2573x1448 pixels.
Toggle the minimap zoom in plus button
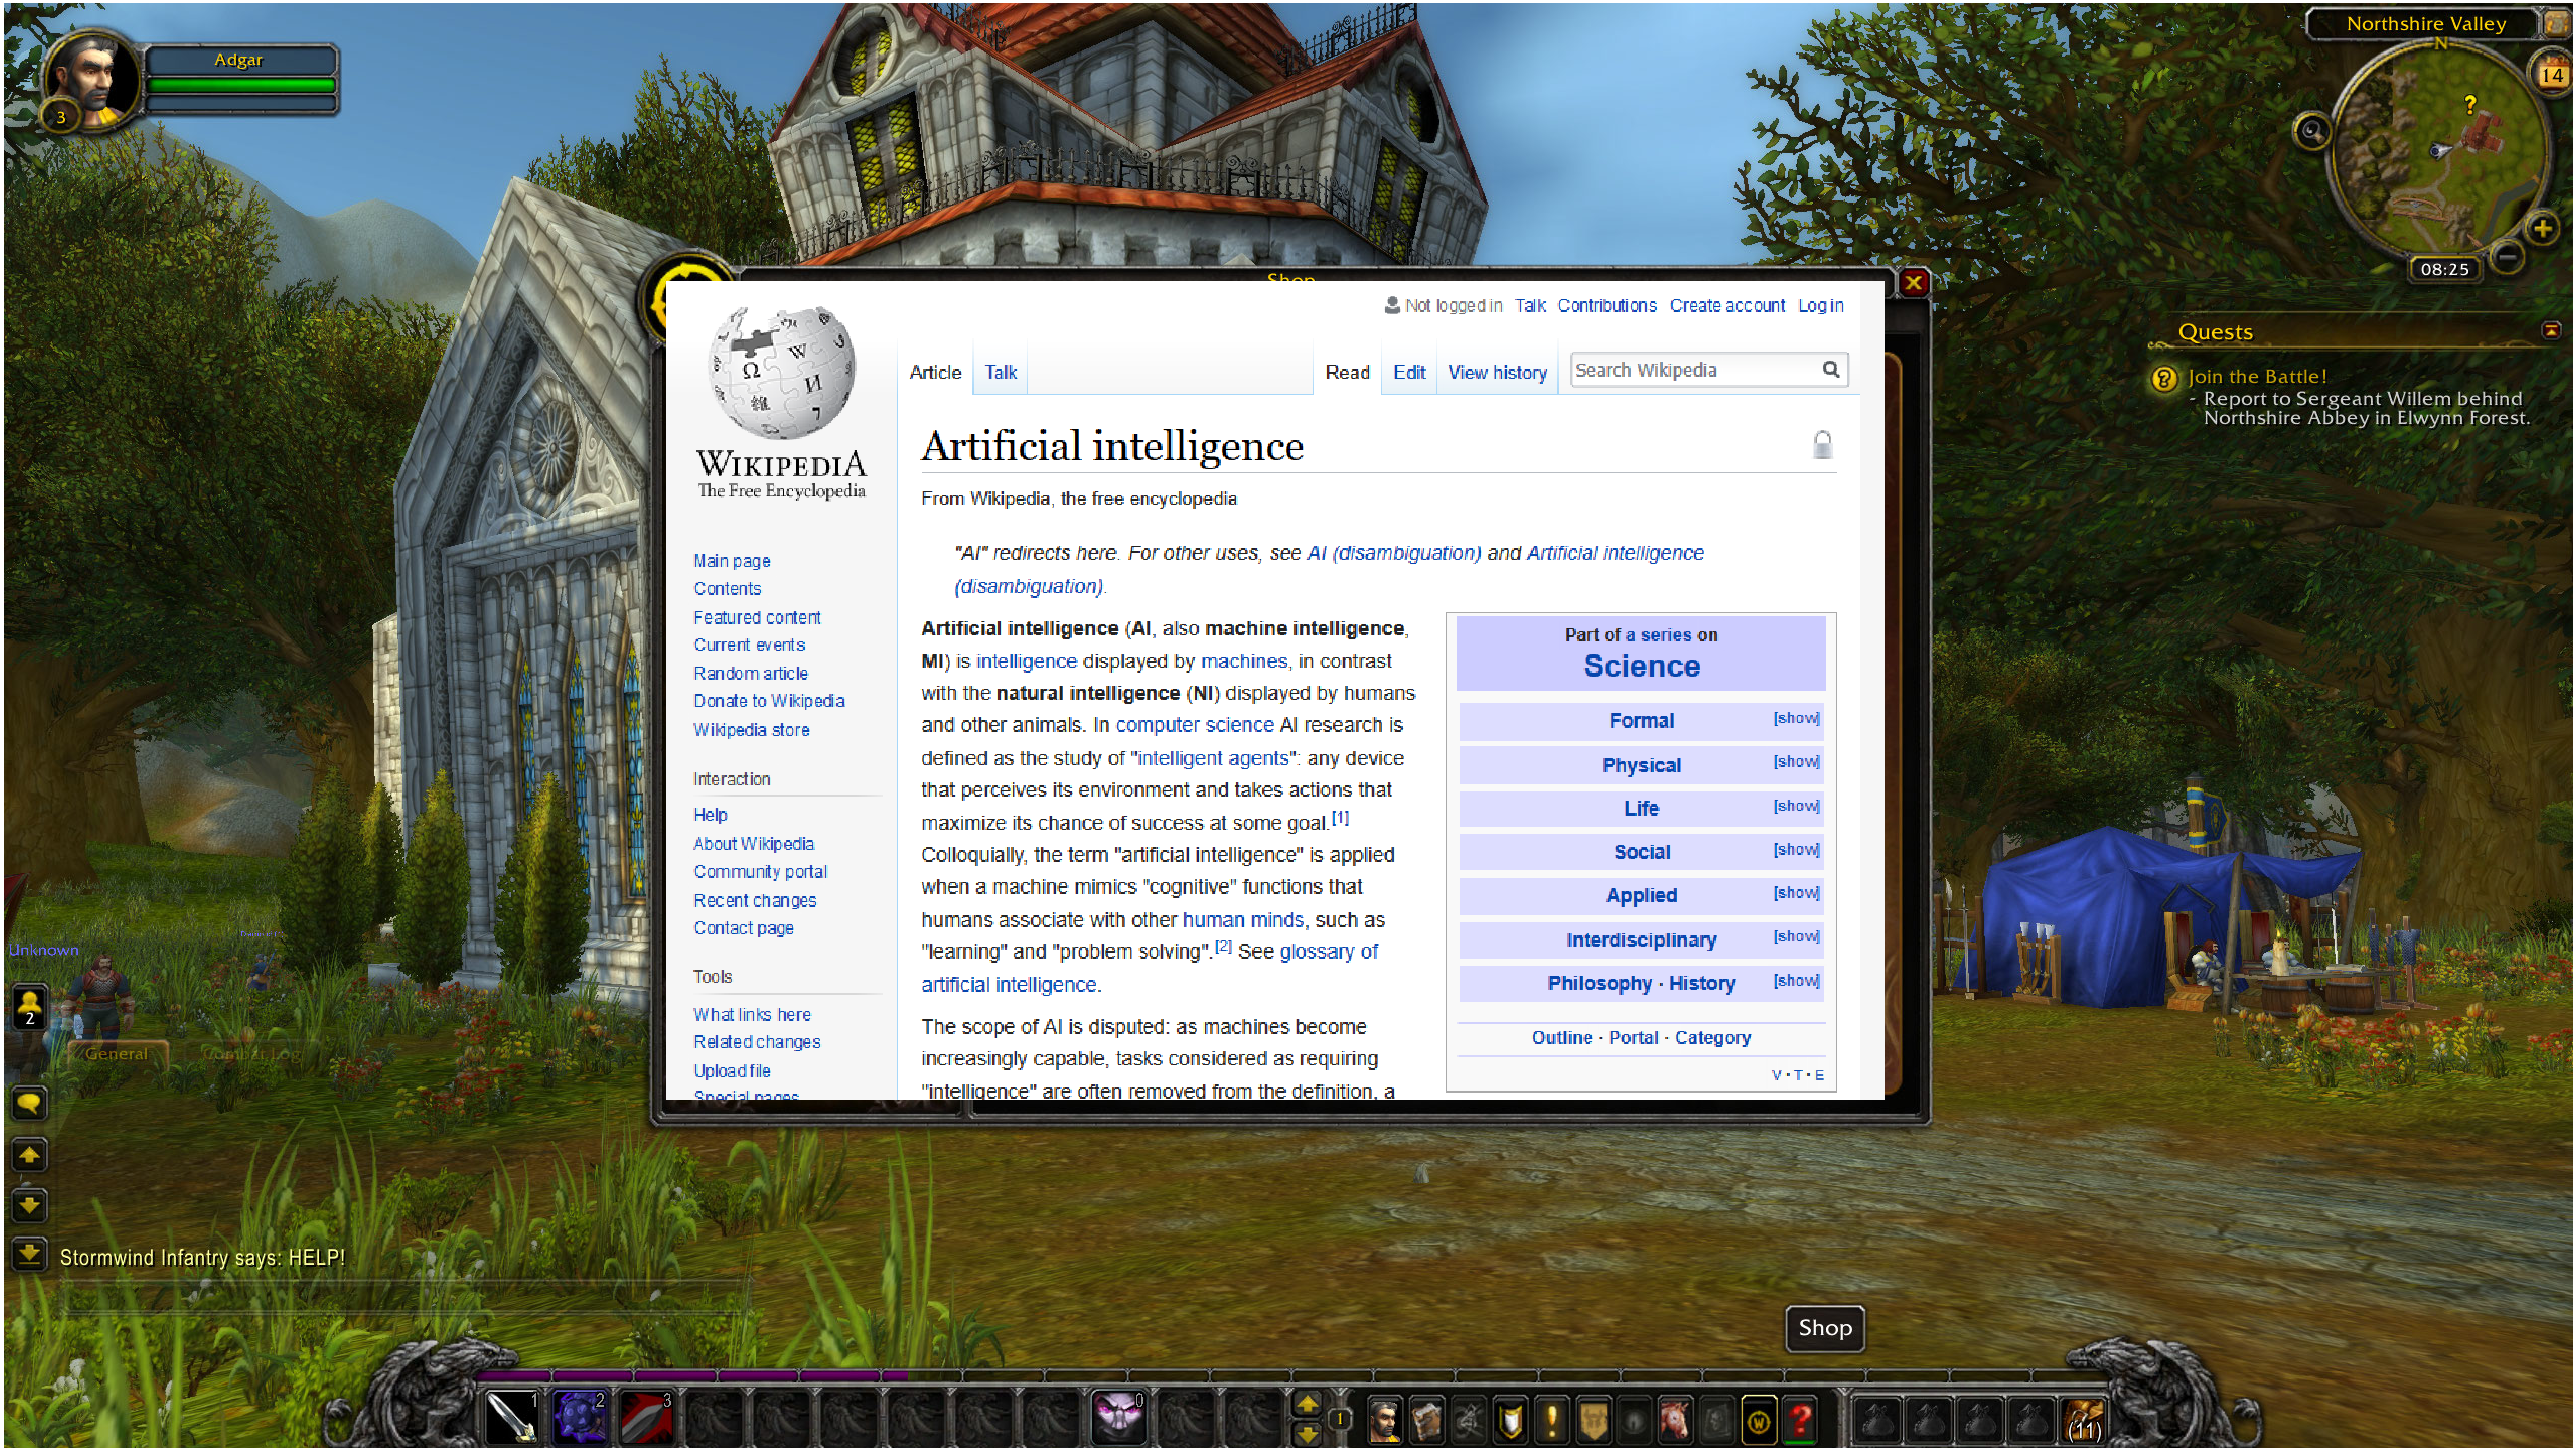pos(2542,228)
